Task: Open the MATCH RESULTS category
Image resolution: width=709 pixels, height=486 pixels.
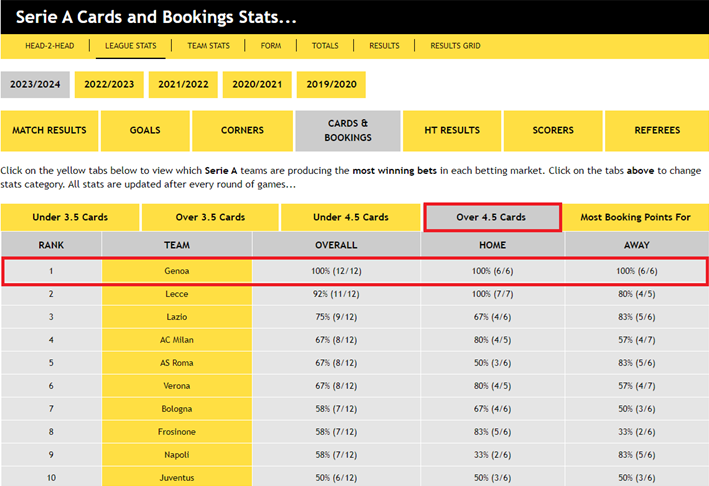Action: (x=49, y=131)
